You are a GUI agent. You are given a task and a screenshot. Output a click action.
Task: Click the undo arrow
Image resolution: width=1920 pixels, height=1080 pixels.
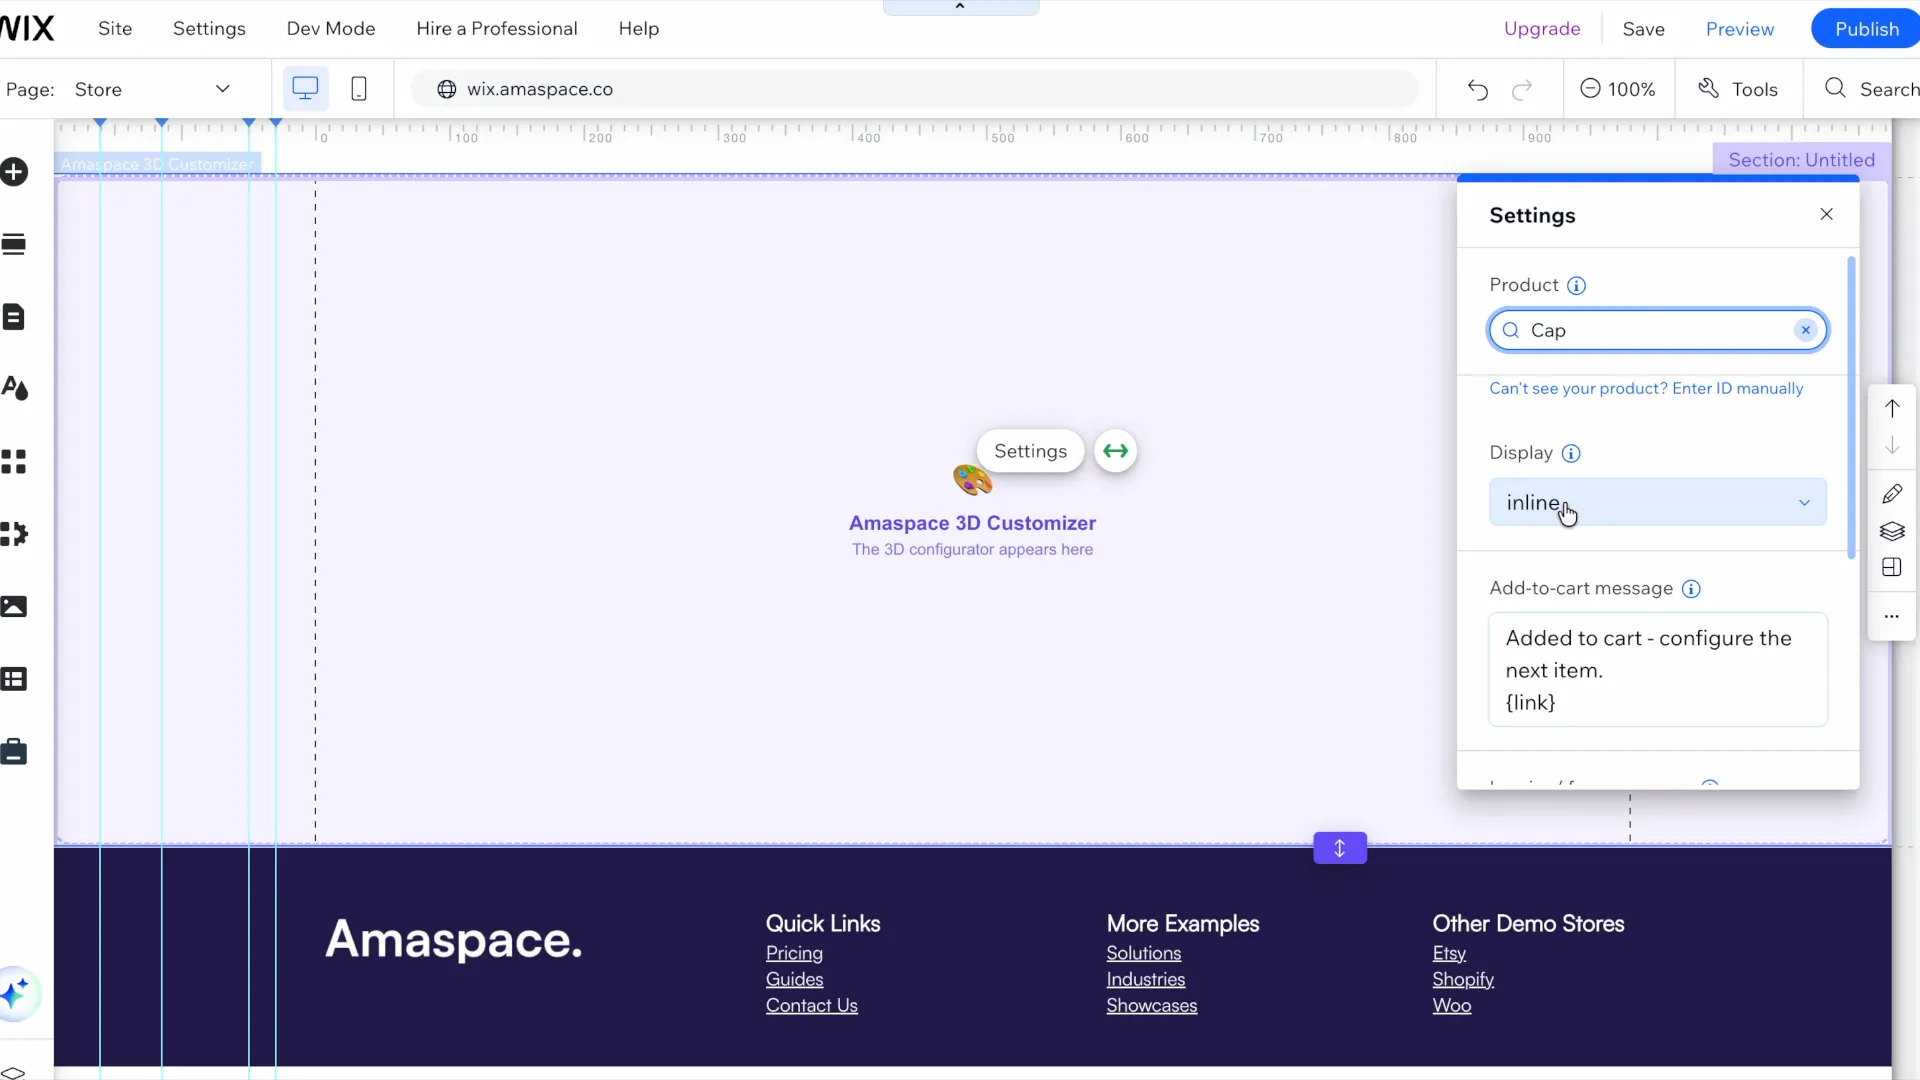1478,90
